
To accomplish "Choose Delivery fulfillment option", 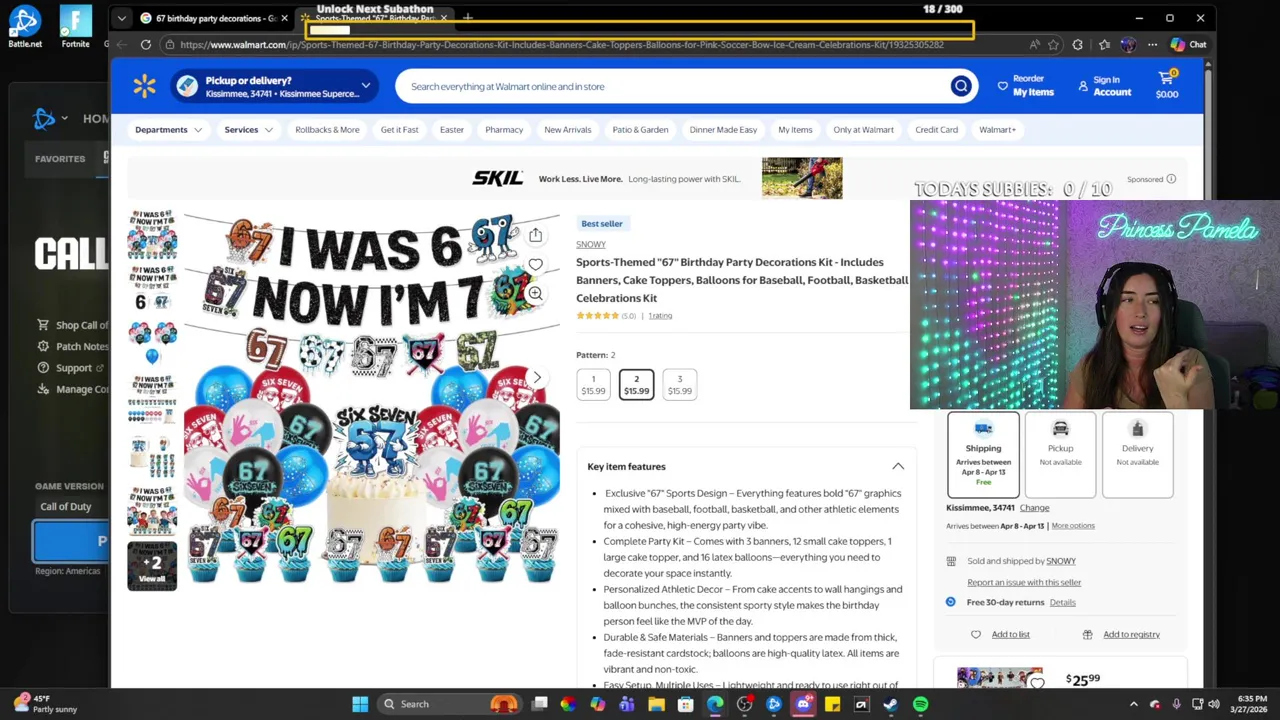I will [1137, 455].
